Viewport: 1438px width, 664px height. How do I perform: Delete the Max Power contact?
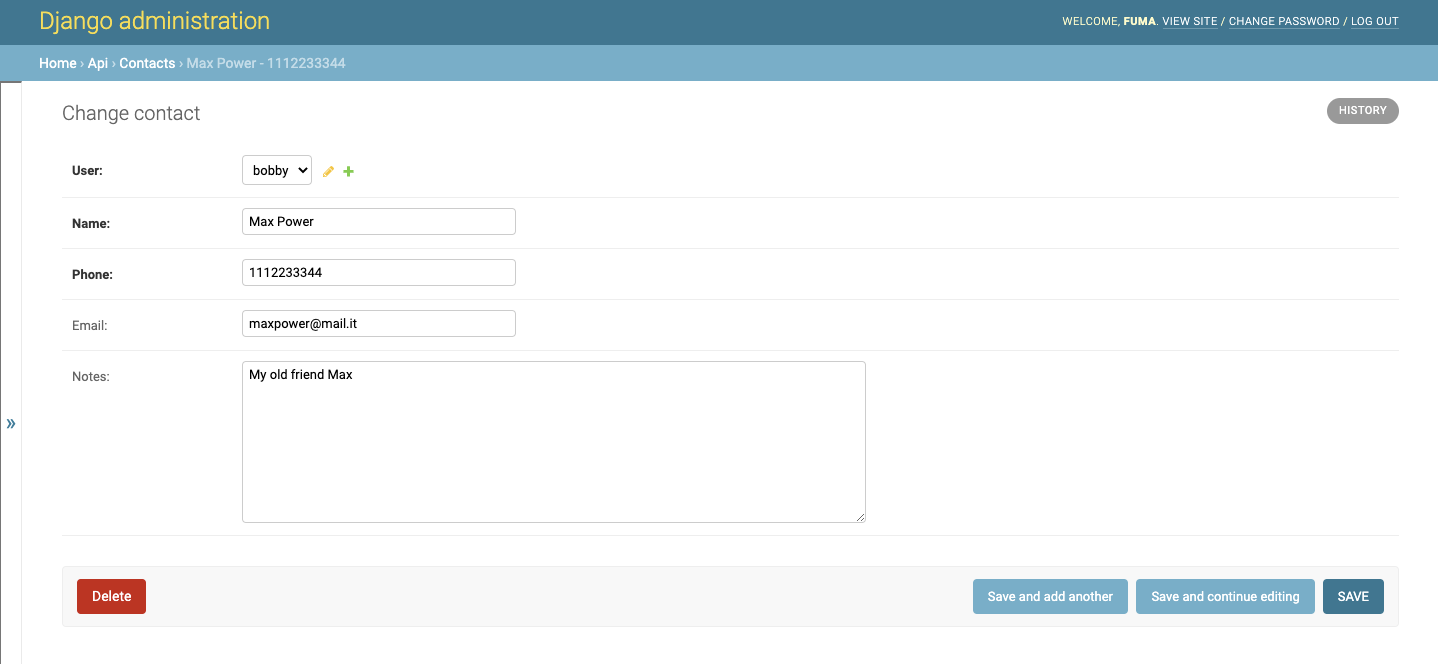(111, 595)
